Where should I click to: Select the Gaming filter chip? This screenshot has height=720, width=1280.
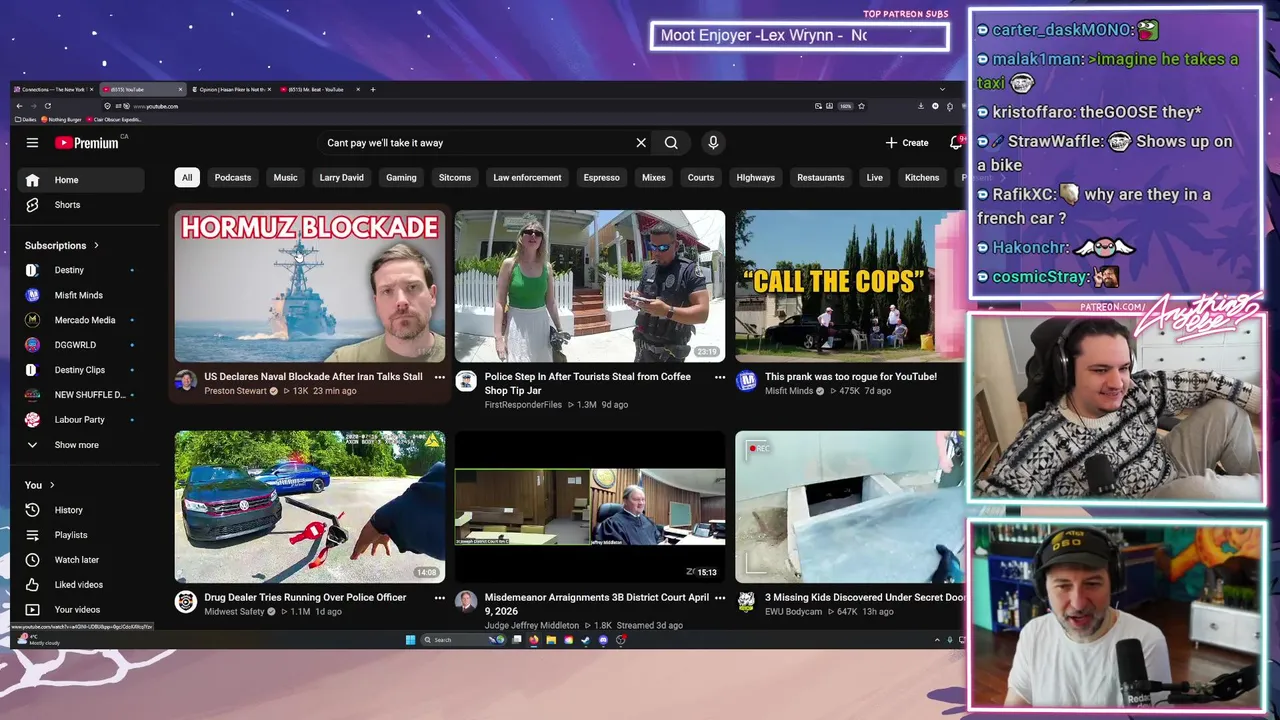pos(401,177)
